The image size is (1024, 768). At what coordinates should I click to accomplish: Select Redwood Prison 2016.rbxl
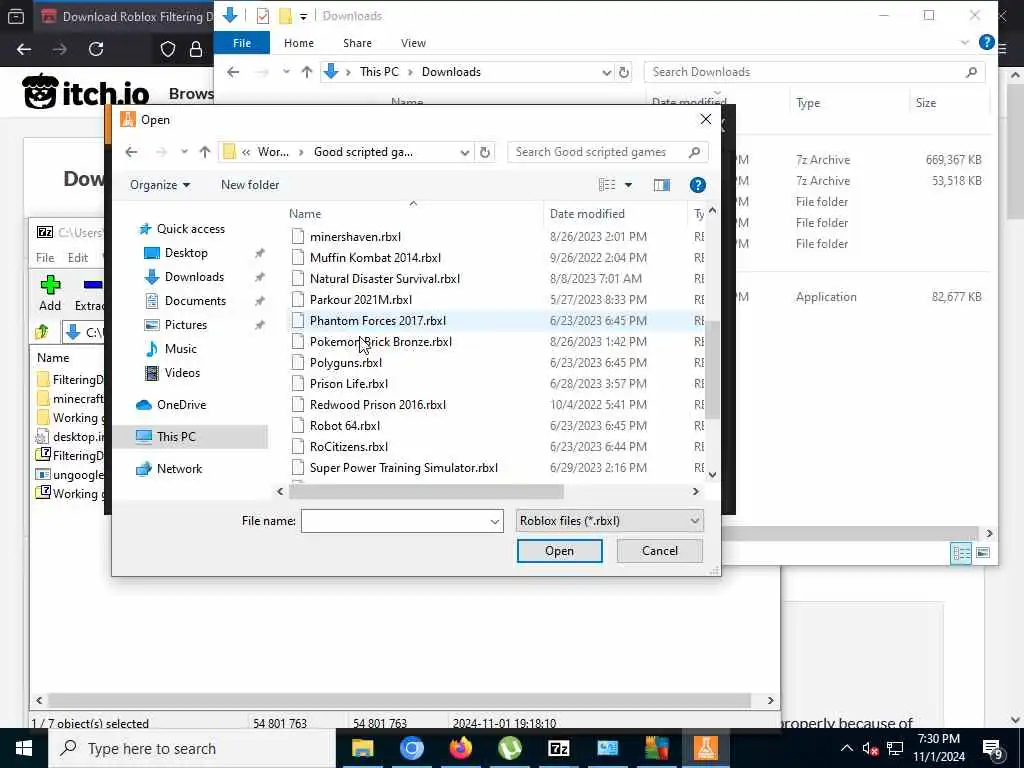point(377,404)
